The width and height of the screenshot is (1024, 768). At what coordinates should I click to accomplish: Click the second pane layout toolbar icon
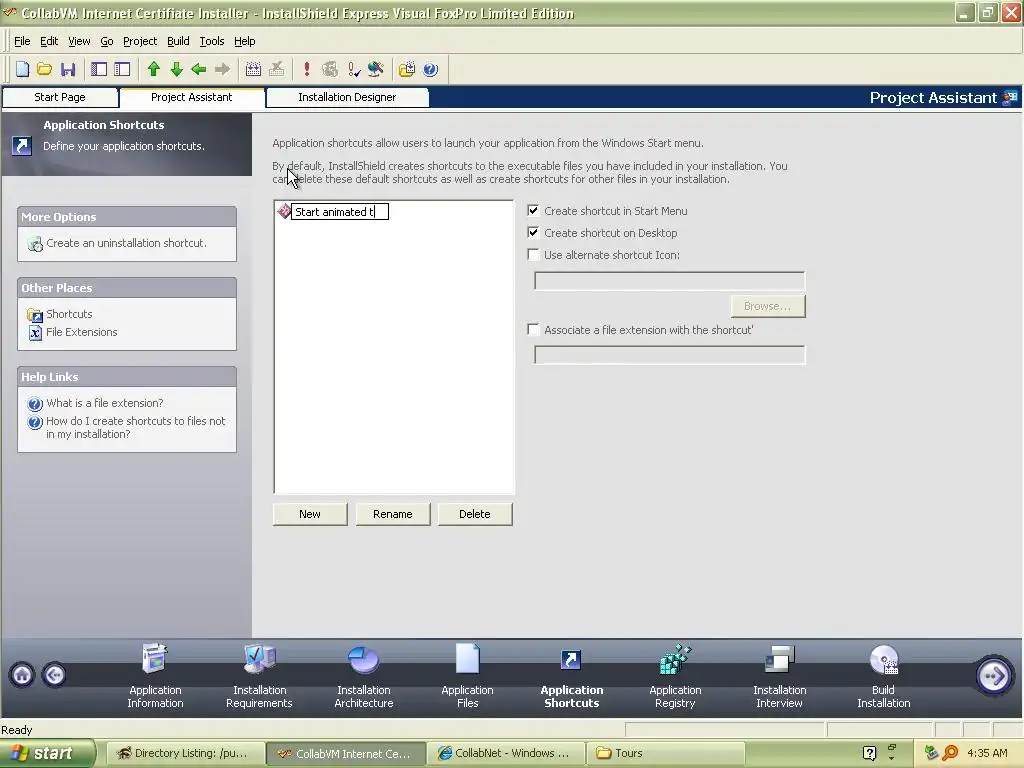(122, 69)
